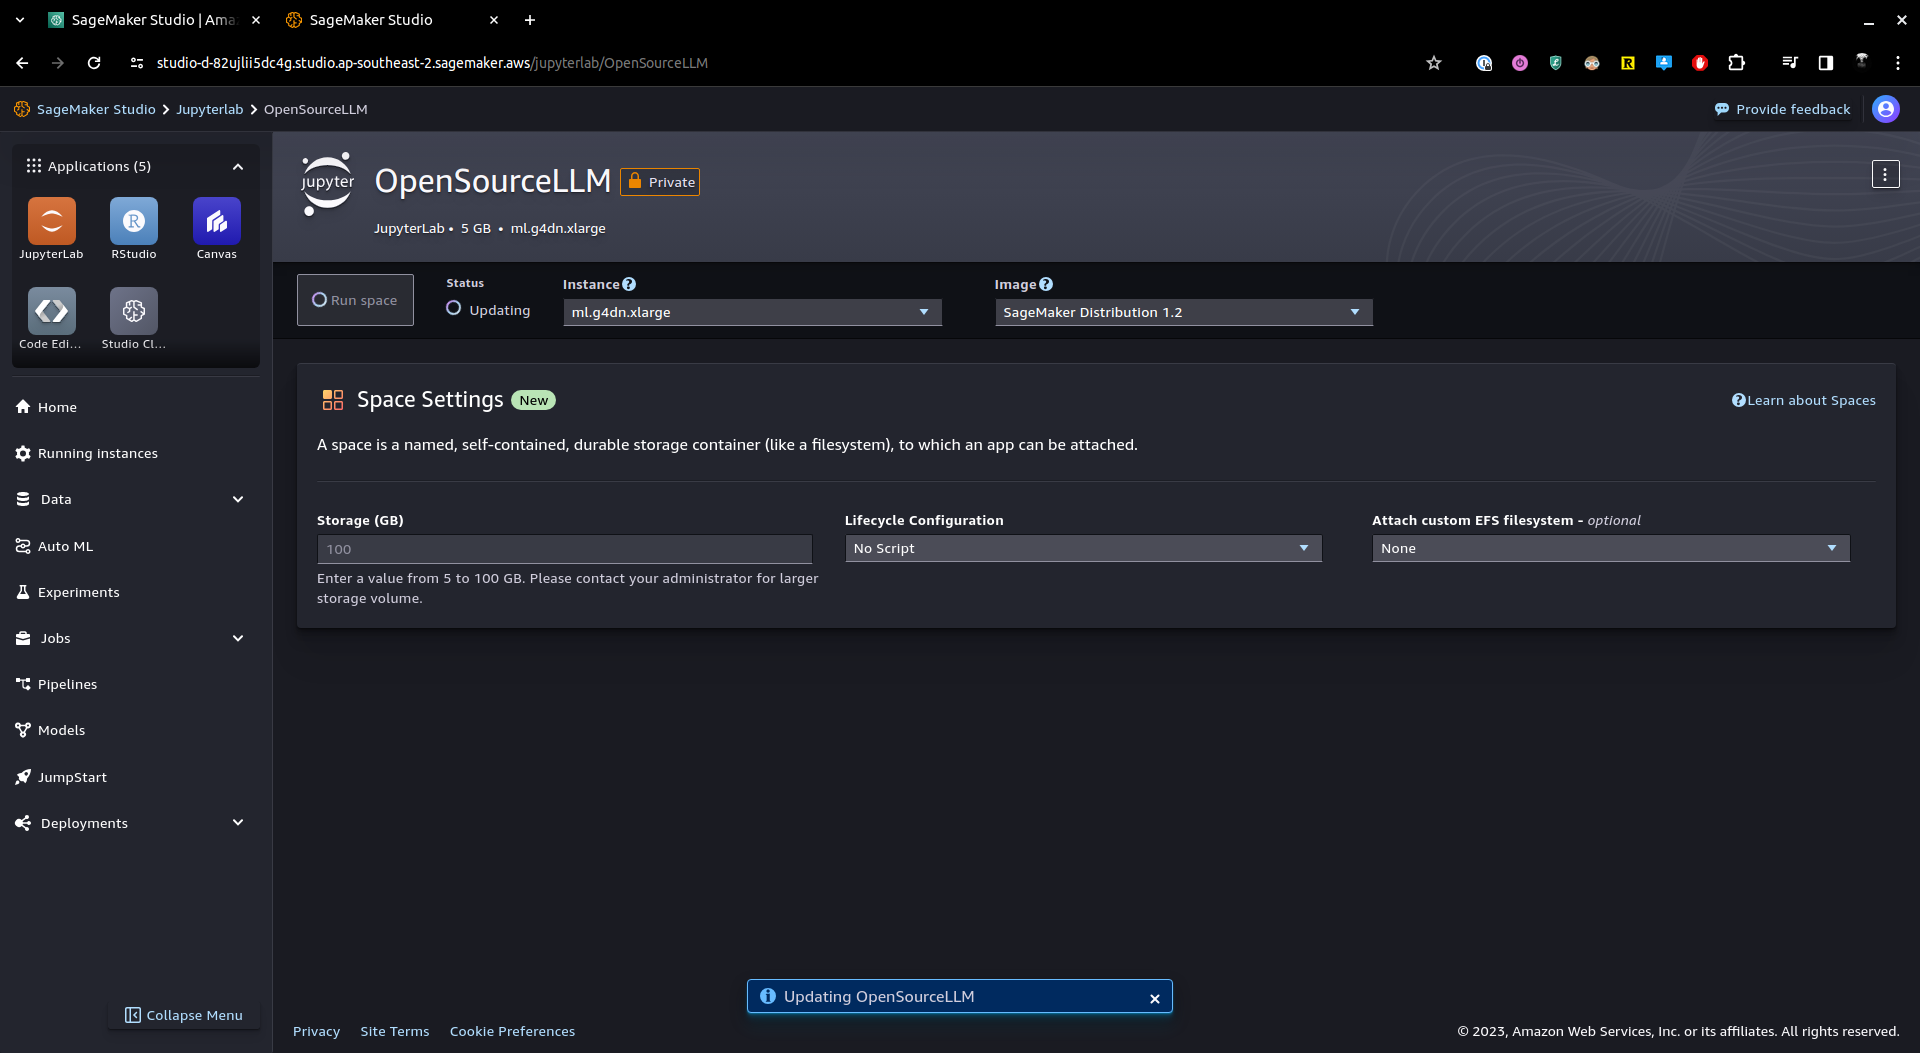
Task: Click the Instance help question mark icon
Action: 629,284
